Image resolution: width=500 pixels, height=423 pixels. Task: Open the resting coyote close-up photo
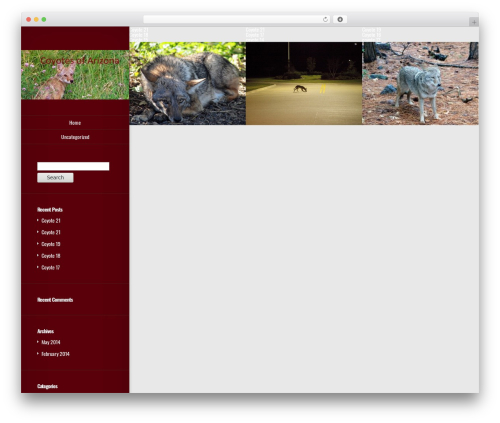[187, 83]
